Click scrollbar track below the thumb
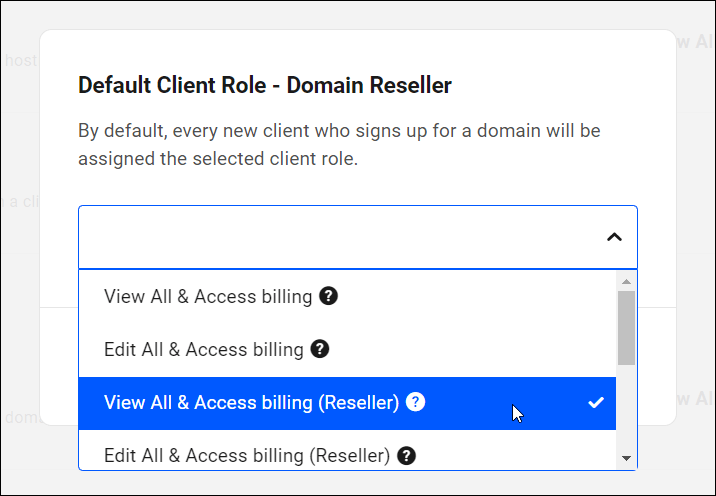This screenshot has width=716, height=496. click(627, 410)
